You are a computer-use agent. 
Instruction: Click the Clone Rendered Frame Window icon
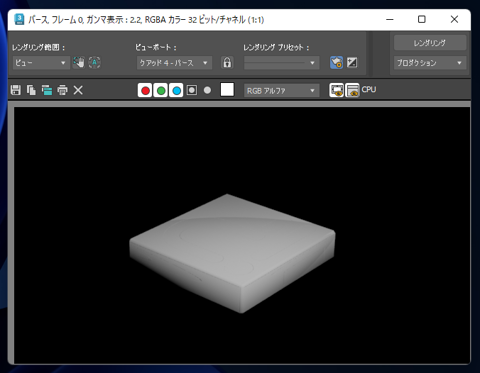(47, 90)
